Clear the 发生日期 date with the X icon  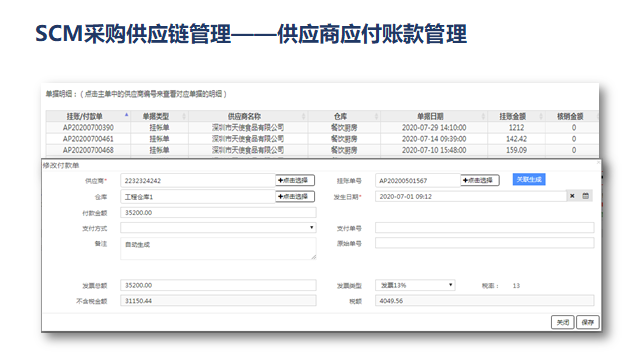click(572, 196)
